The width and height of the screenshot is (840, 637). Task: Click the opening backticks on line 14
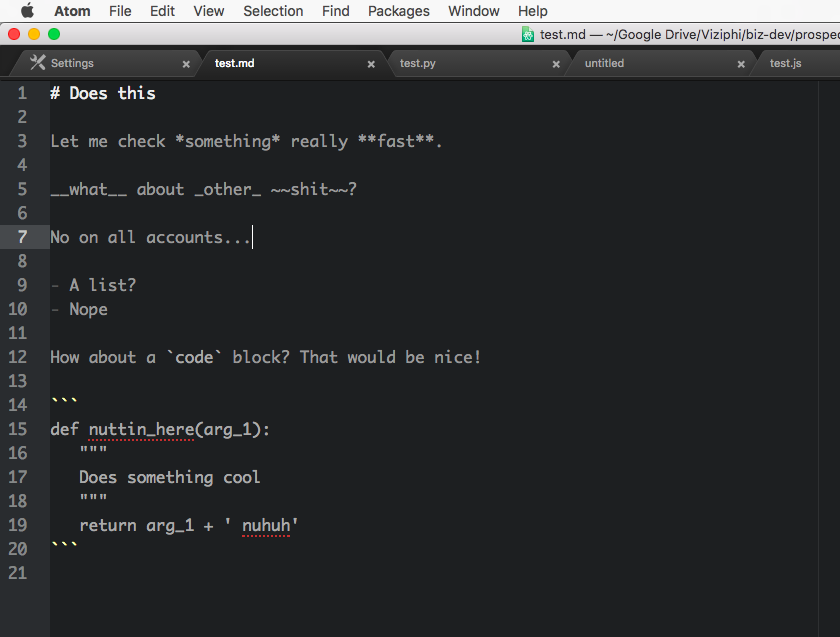pyautogui.click(x=64, y=401)
